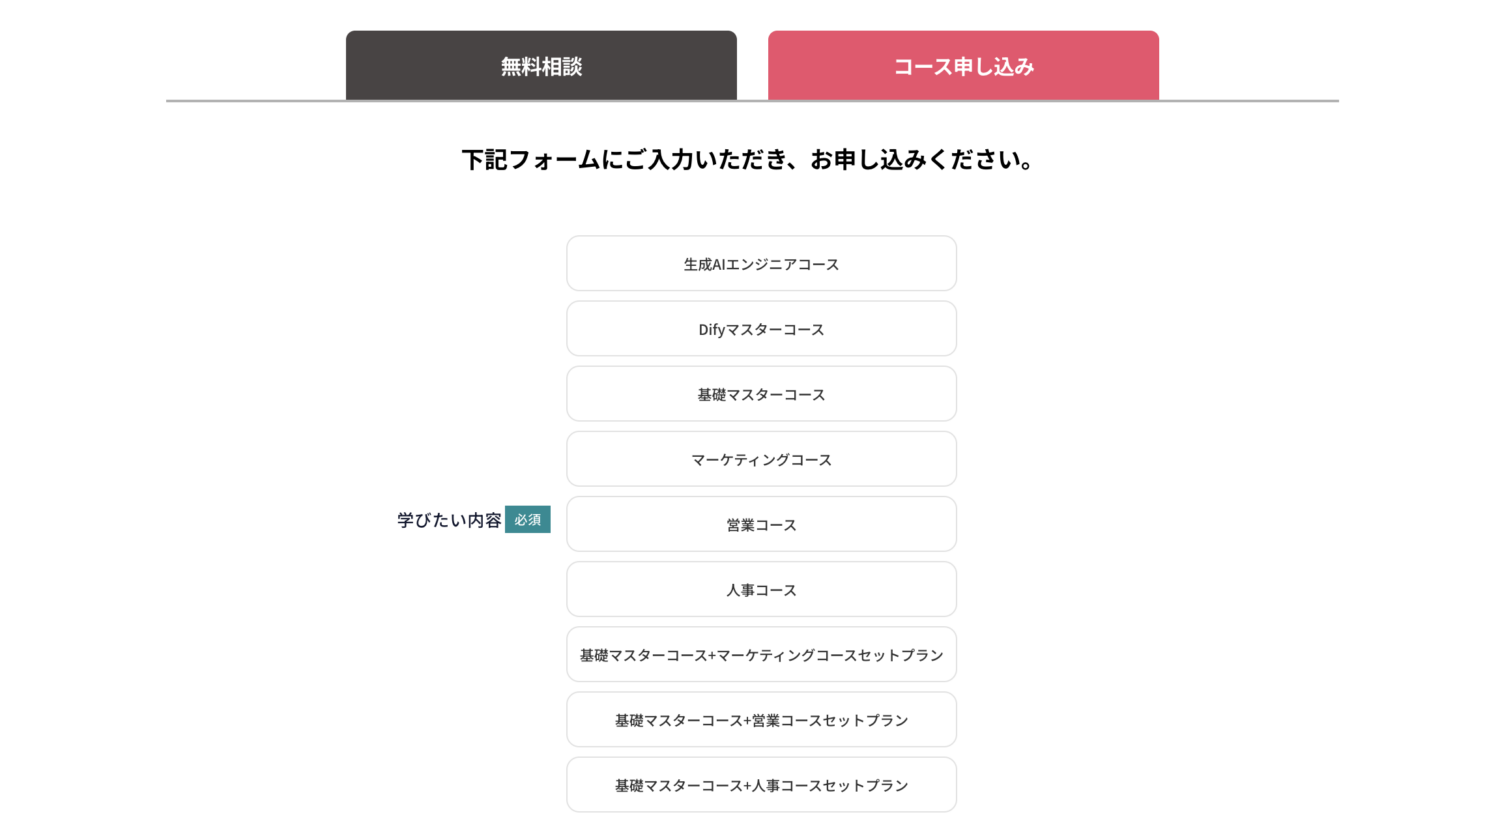Select the マーケティングコース option
This screenshot has width=1500, height=821.
(x=761, y=458)
